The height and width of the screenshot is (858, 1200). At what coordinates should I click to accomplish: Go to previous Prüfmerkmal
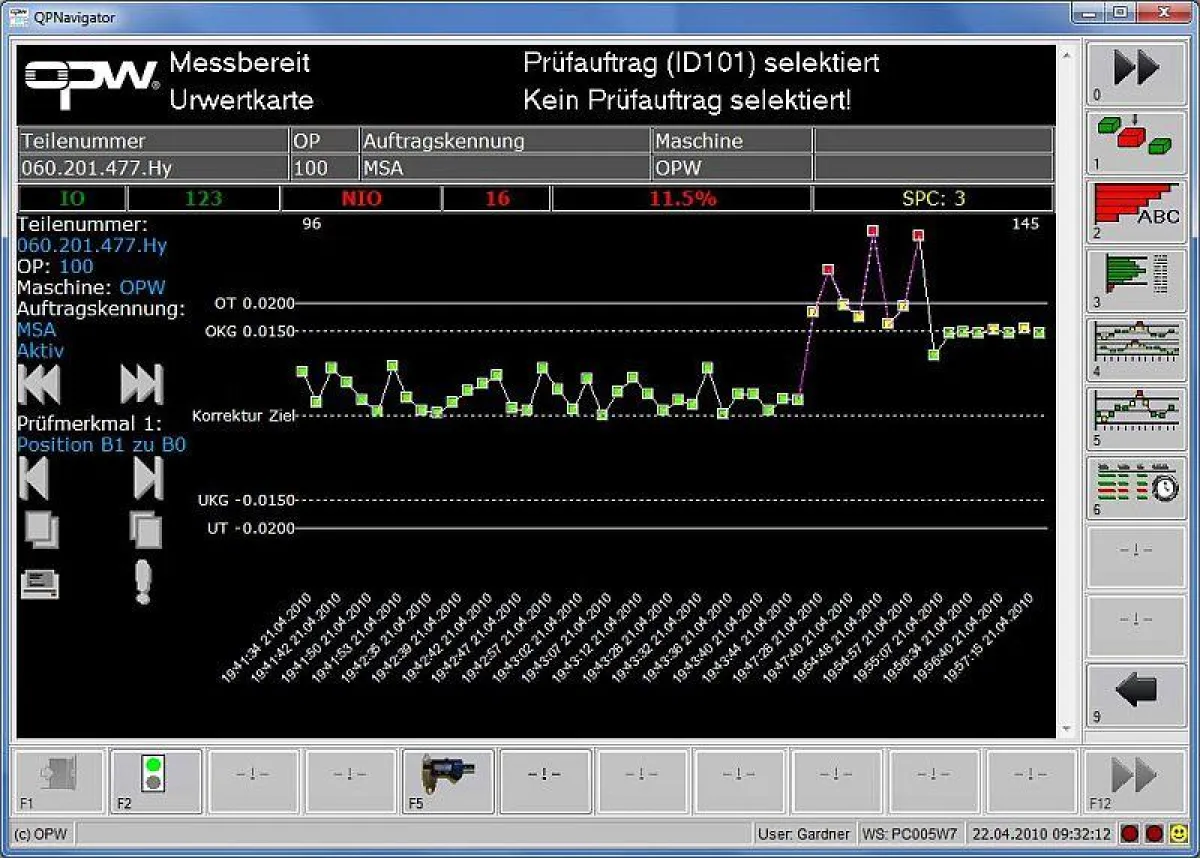[x=34, y=478]
